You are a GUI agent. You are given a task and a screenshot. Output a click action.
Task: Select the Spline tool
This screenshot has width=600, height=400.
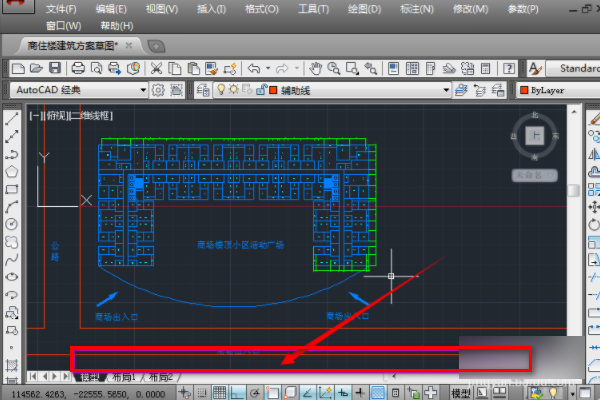click(11, 260)
